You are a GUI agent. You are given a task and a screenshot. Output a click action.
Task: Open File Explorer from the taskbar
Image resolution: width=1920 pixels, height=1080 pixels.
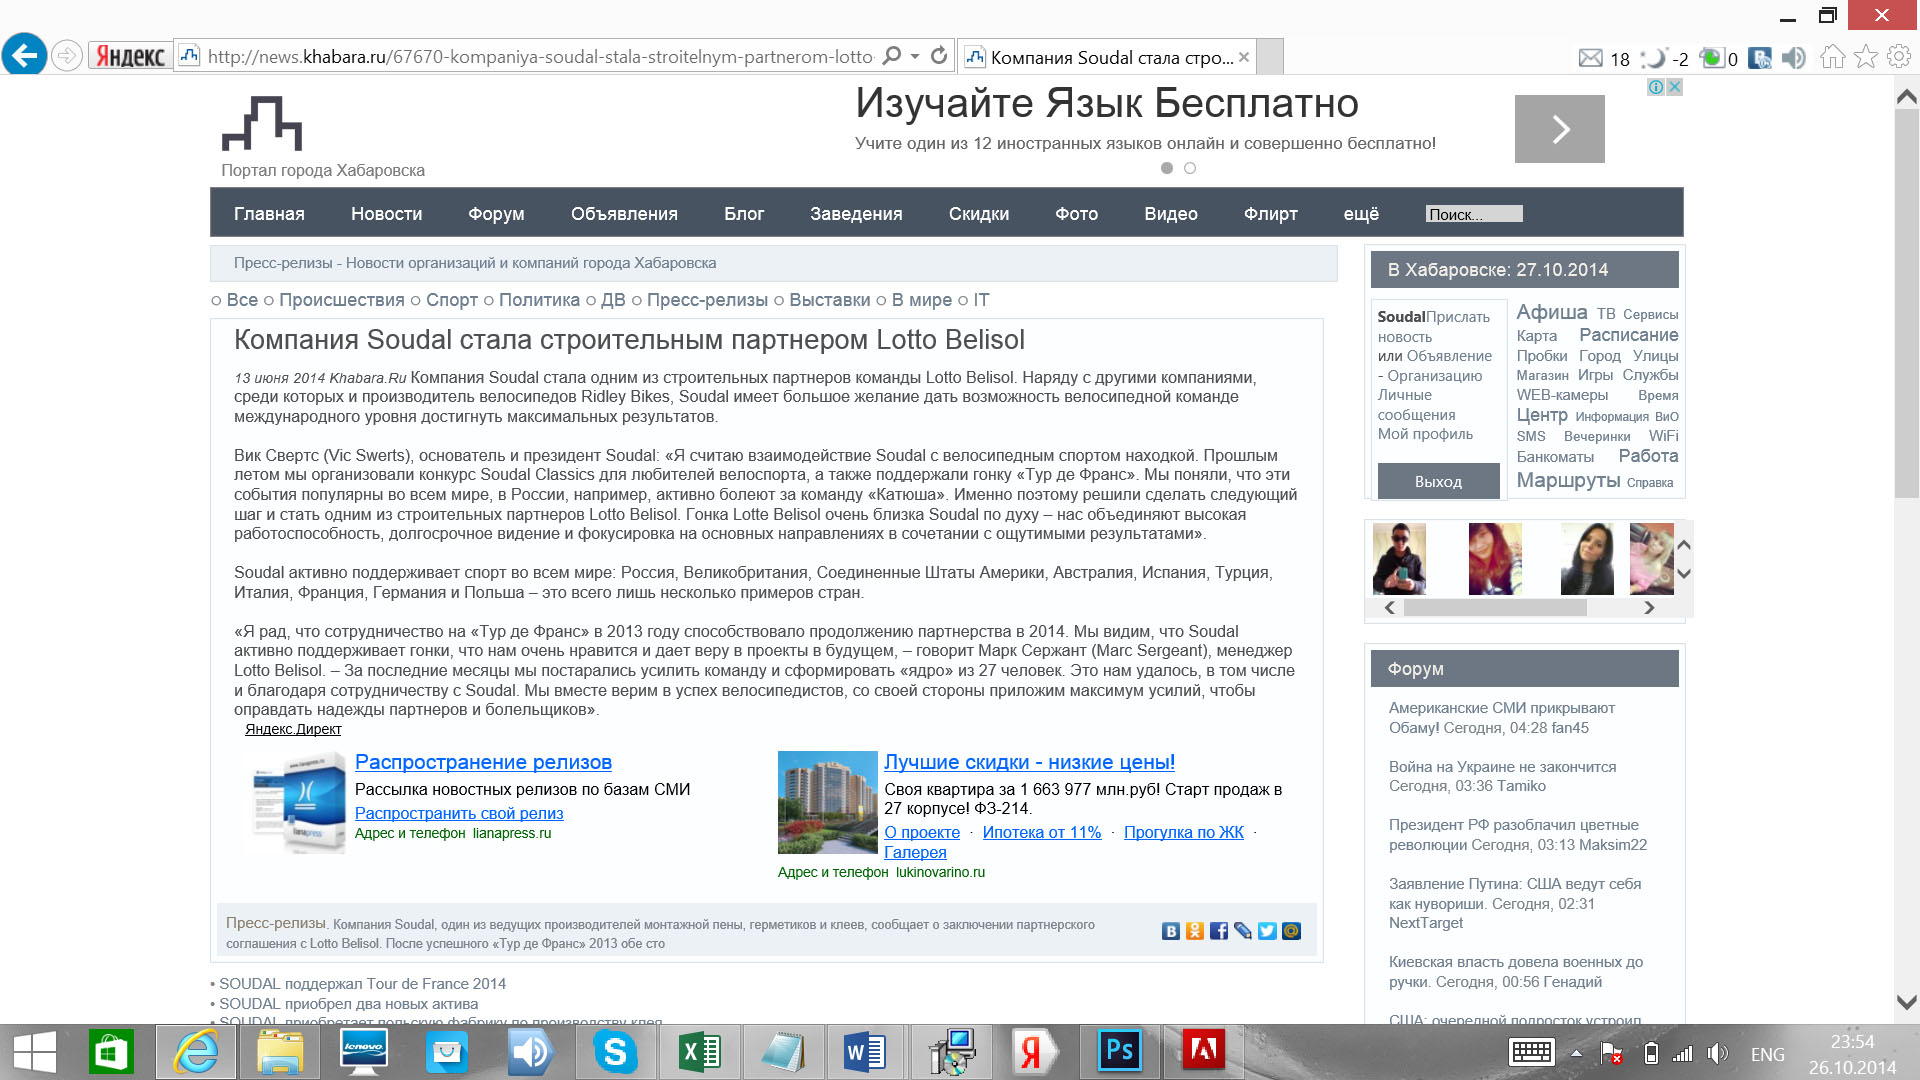(x=280, y=1052)
